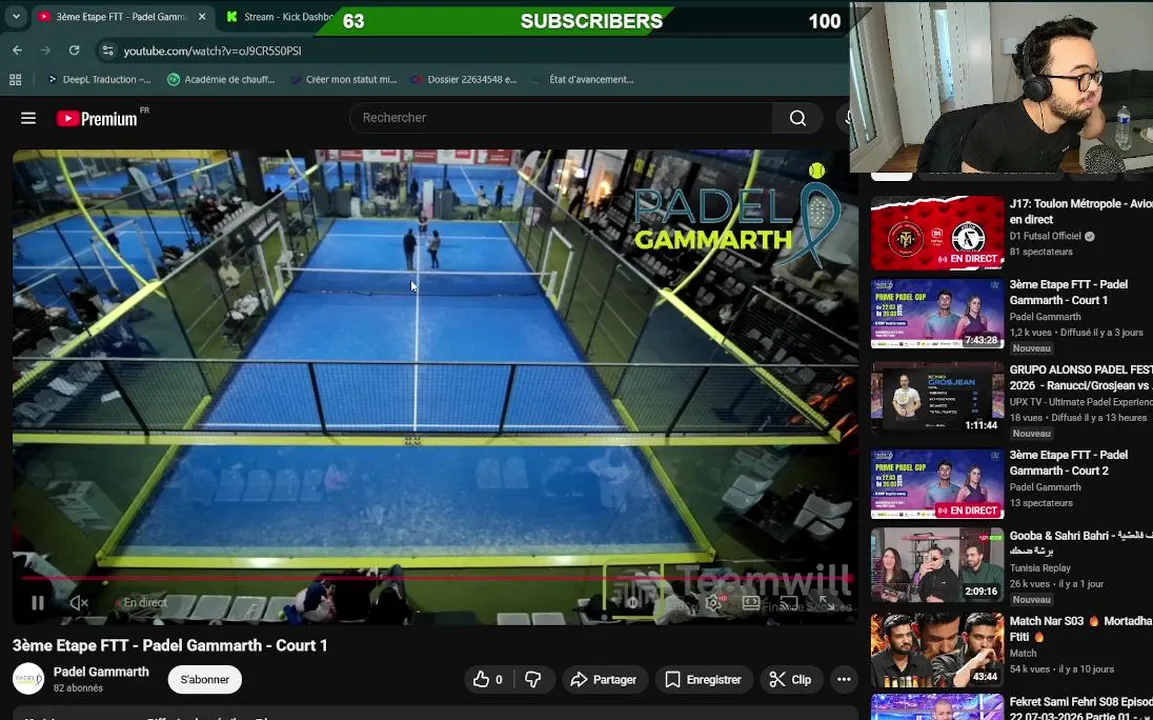Go forward in browser history
1153x720 pixels.
[46, 51]
